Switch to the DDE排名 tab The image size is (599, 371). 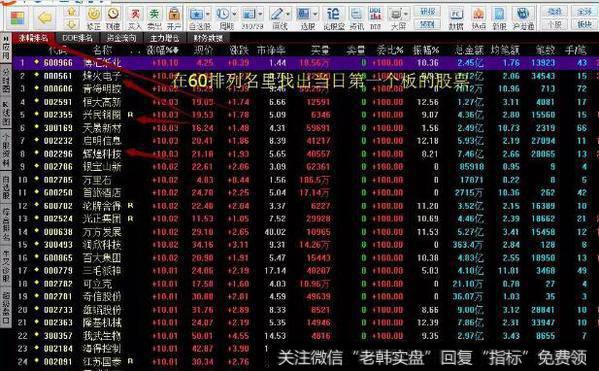pos(78,38)
